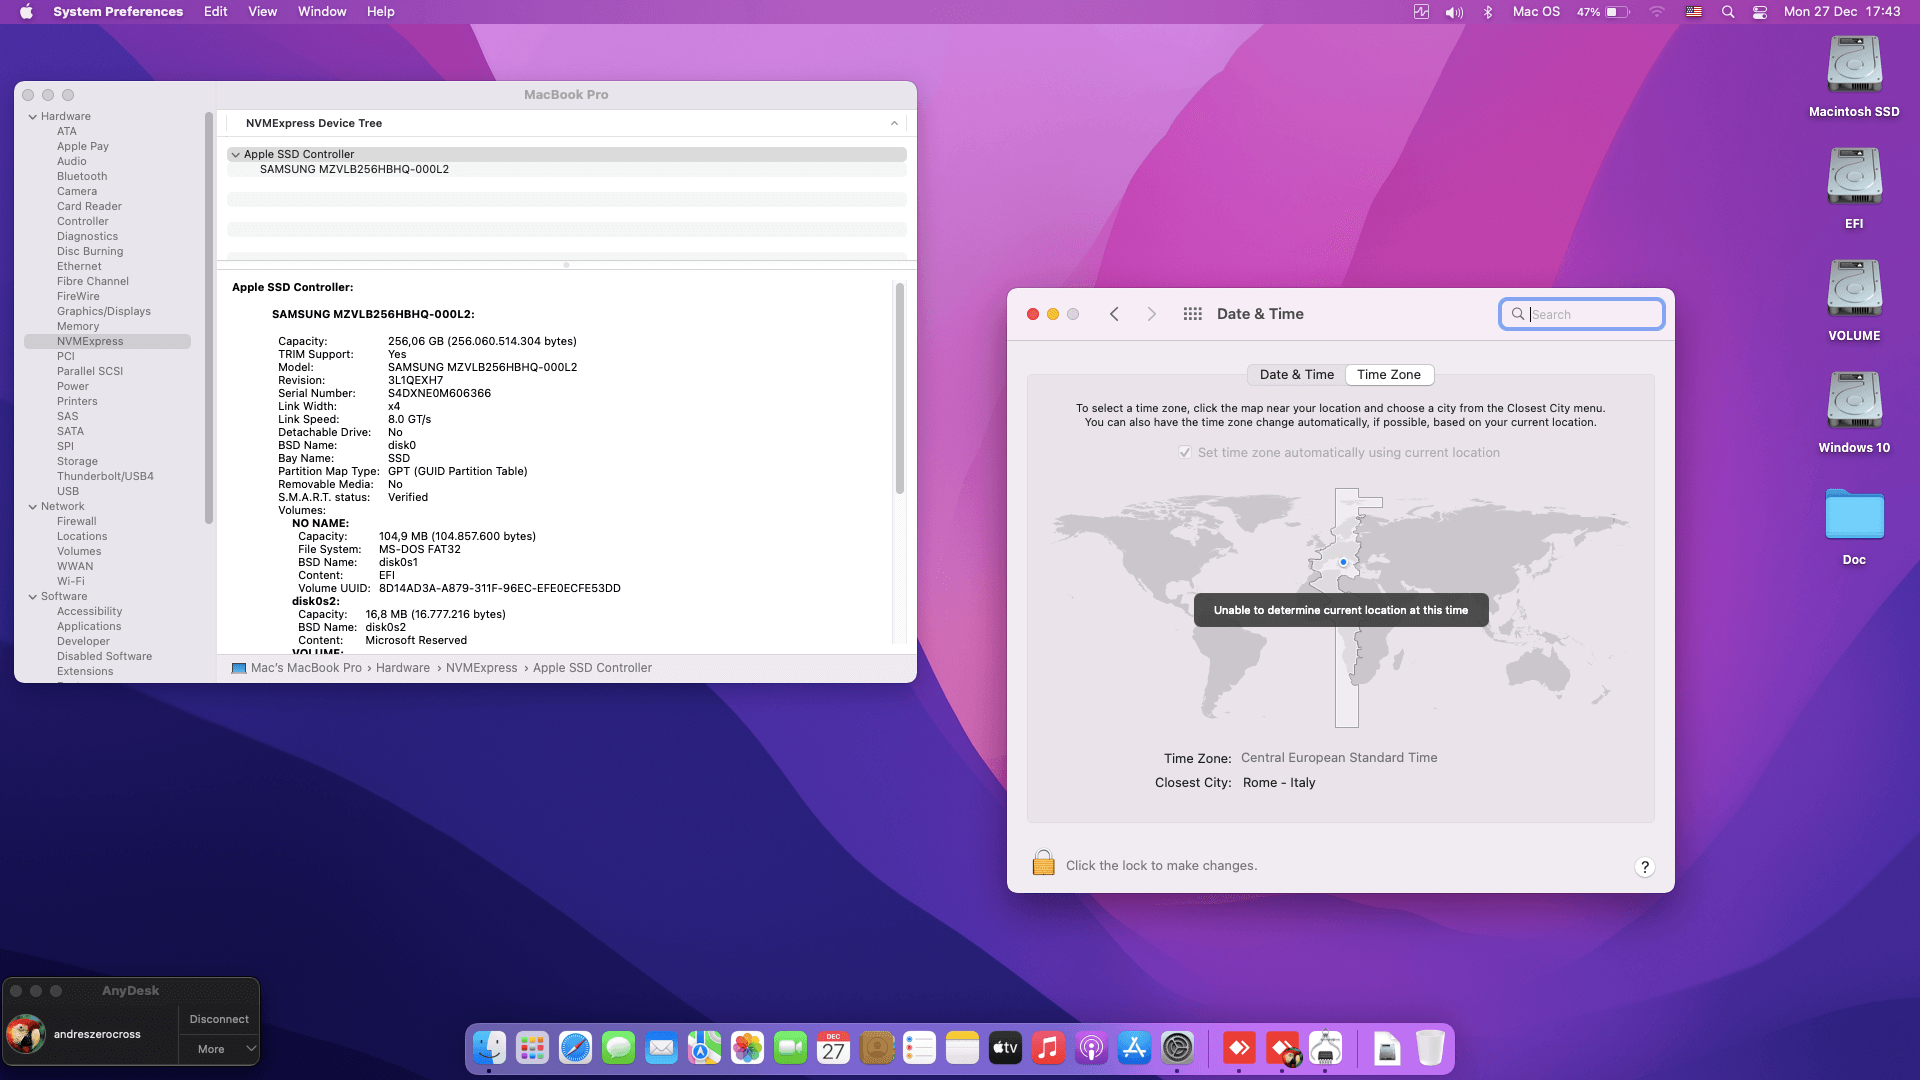1920x1080 pixels.
Task: Open System Preferences gear in Dock
Action: point(1177,1048)
